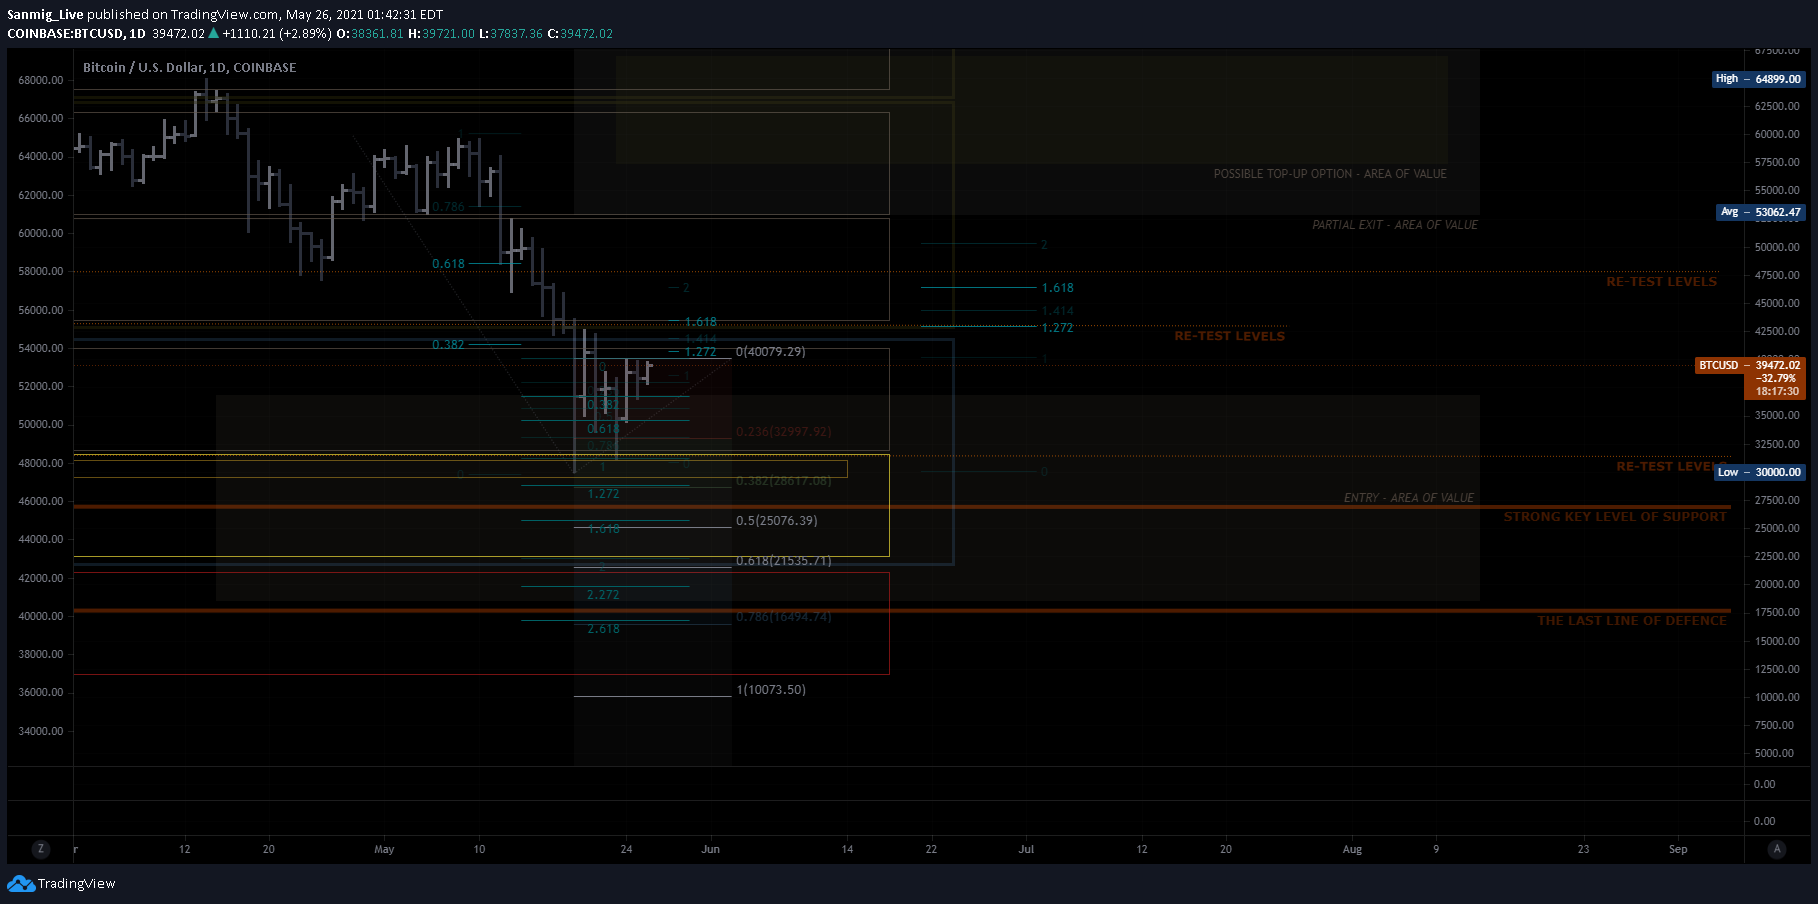Click the close price C:39472.02 in header
The image size is (1818, 904).
coord(580,34)
